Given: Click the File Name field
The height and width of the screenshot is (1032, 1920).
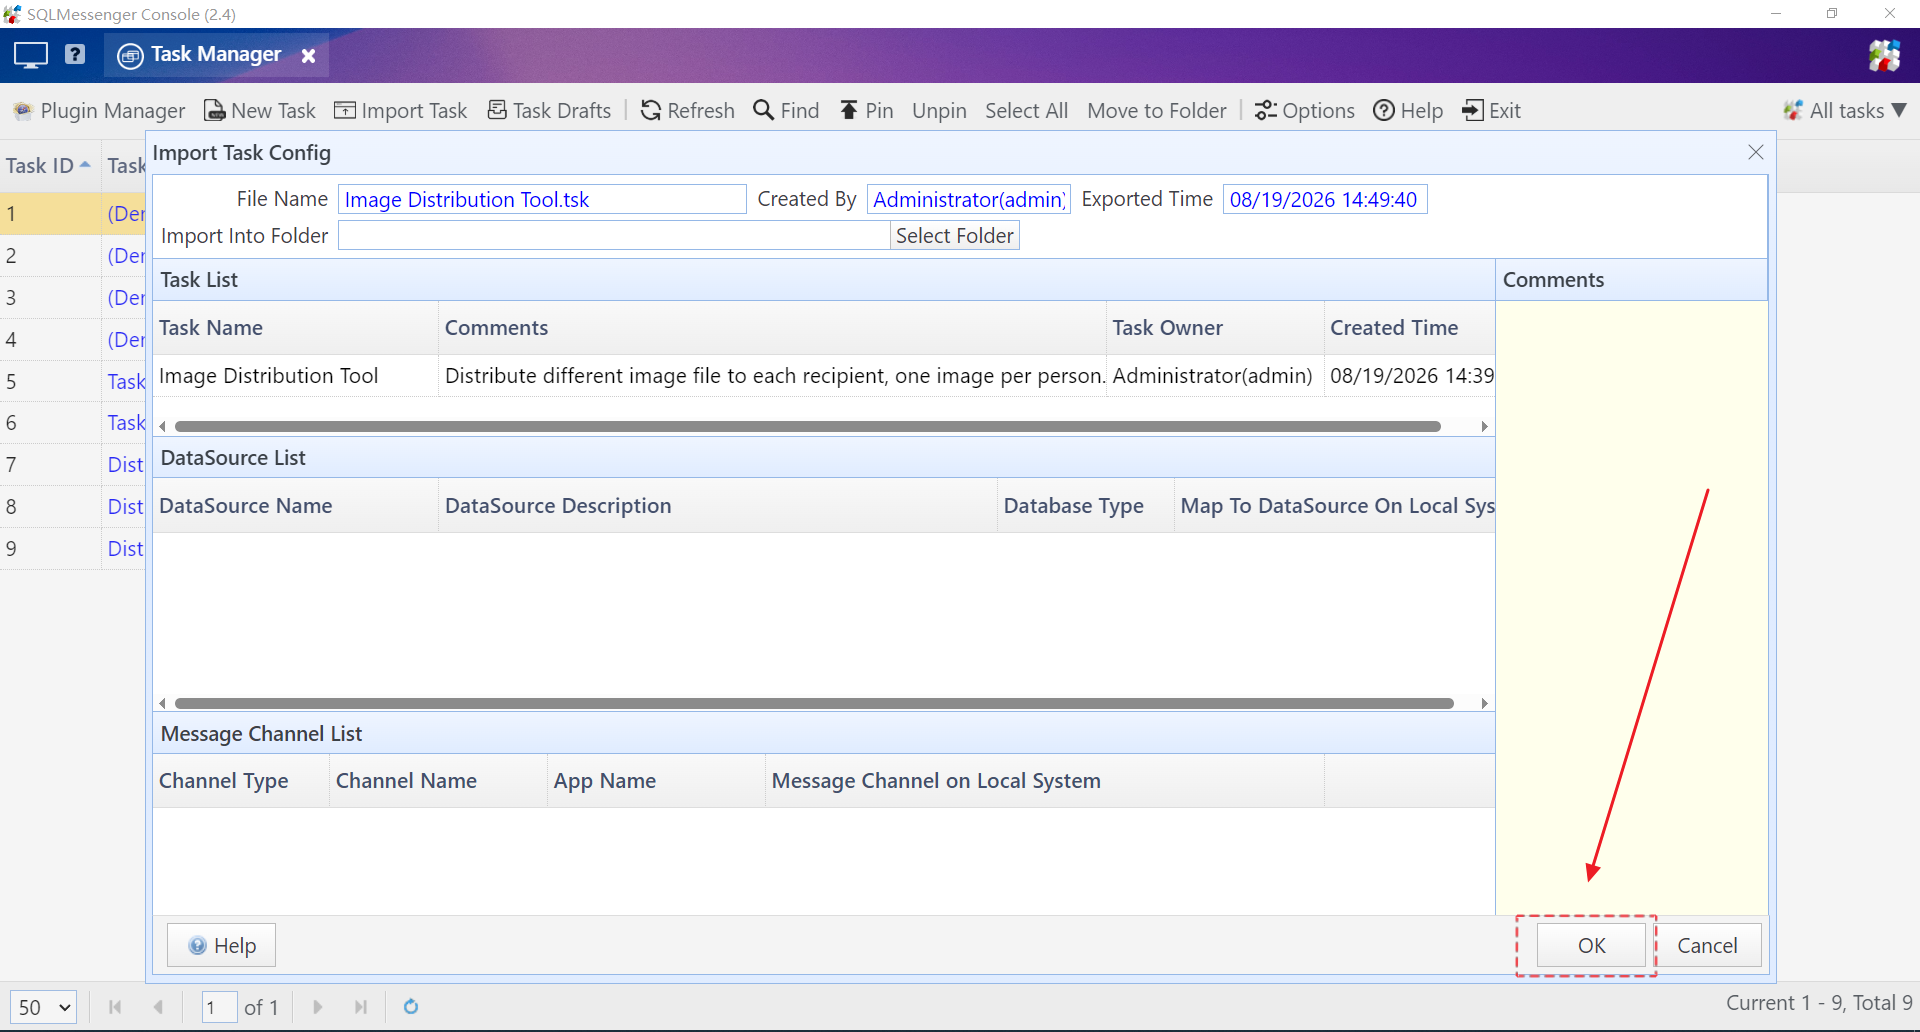Looking at the screenshot, I should (x=542, y=199).
